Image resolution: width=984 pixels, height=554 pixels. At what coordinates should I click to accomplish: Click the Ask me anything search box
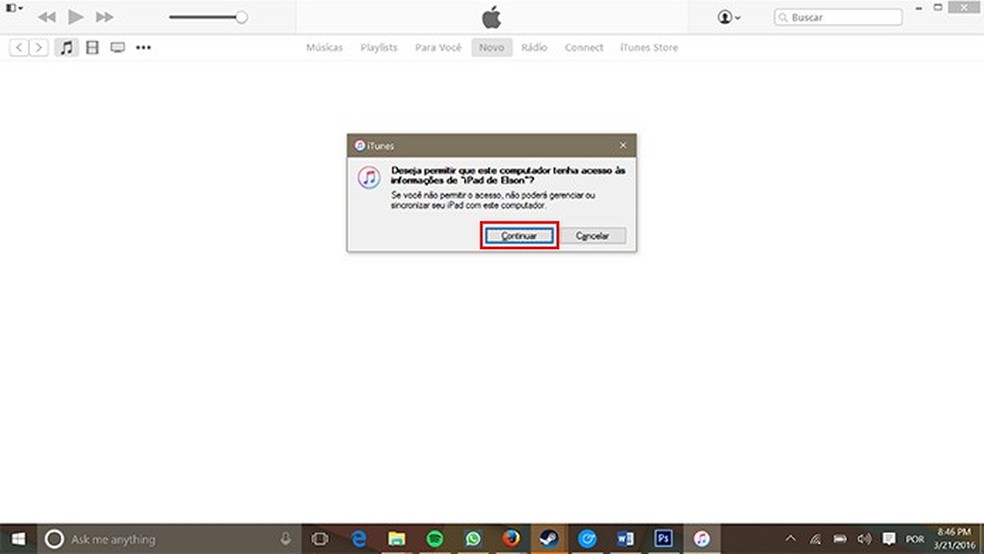coord(169,539)
